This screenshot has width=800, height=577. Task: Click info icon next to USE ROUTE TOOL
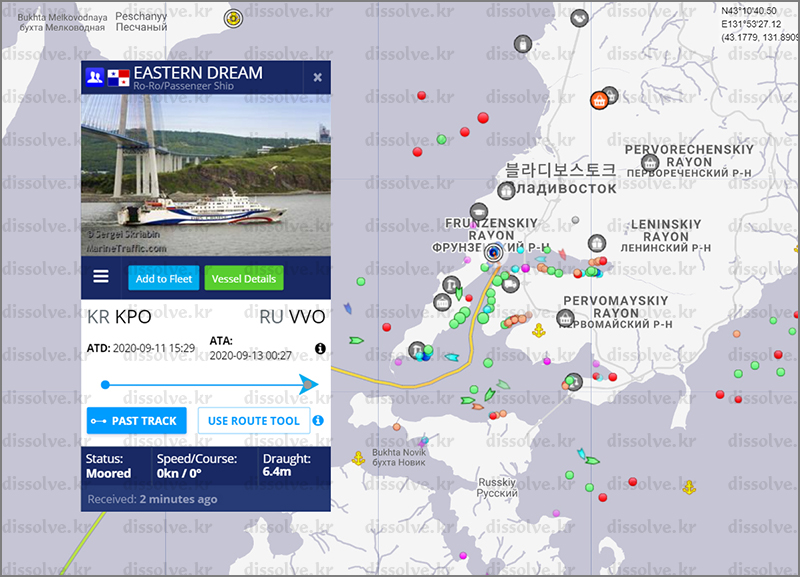(318, 420)
